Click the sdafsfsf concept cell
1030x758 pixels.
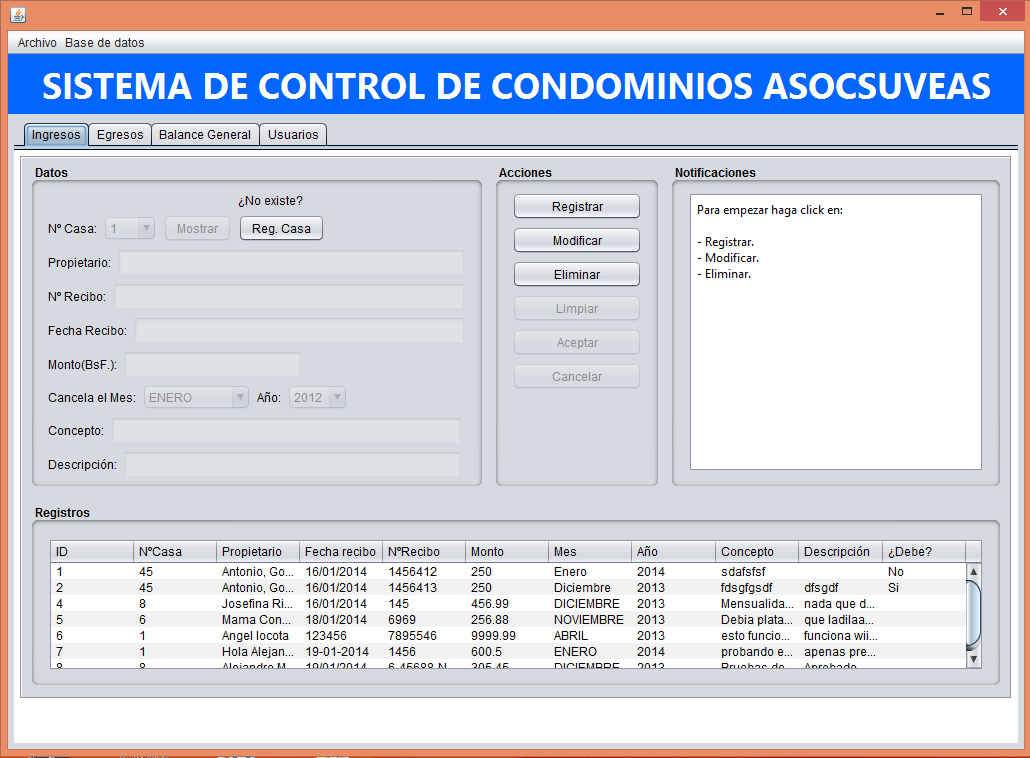pyautogui.click(x=757, y=571)
